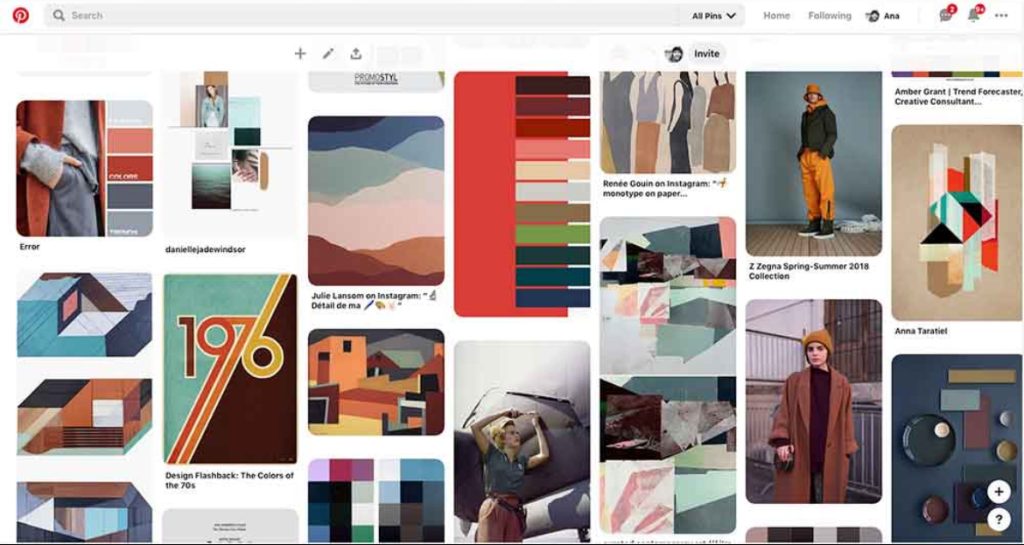Open the three-dots more options menu

point(1001,15)
